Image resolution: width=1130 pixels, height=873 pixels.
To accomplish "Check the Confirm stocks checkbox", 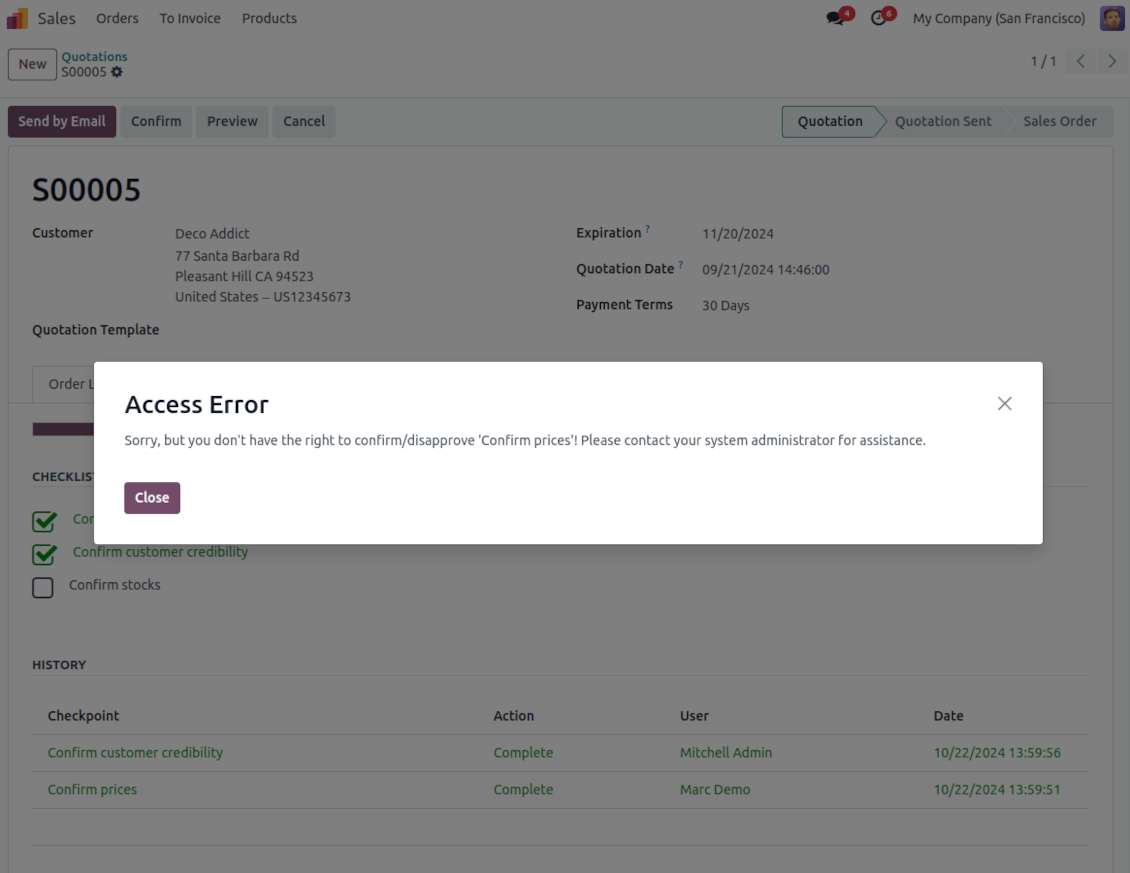I will point(43,587).
